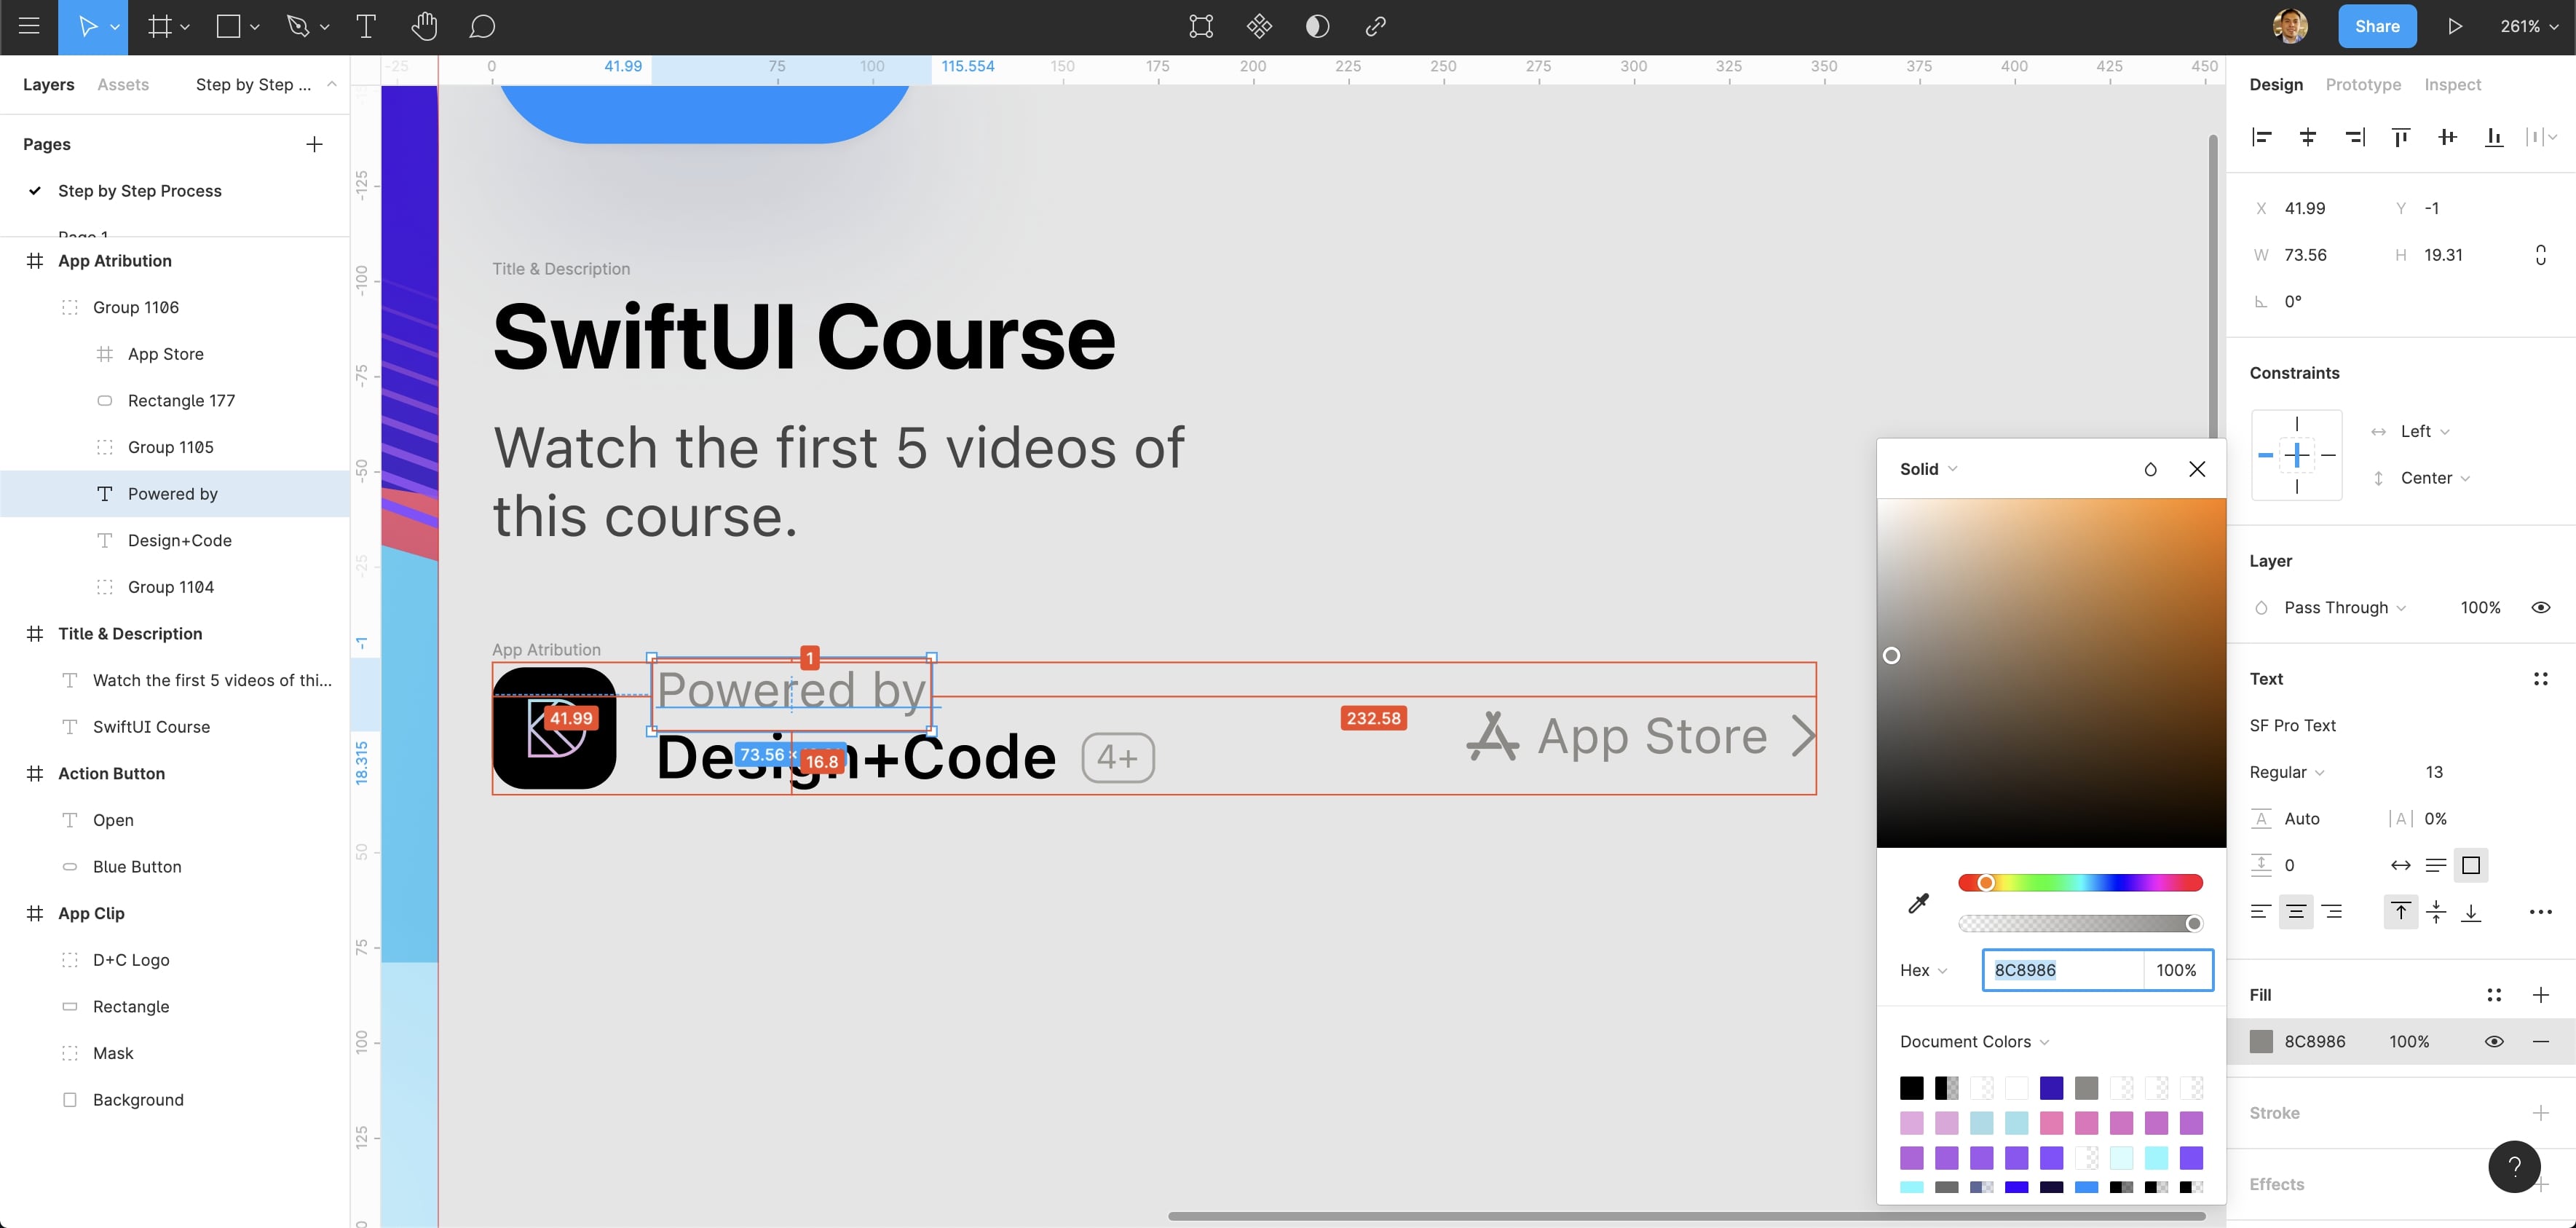Open the Pass Through blend mode dropdown
The image size is (2576, 1228).
coord(2344,608)
